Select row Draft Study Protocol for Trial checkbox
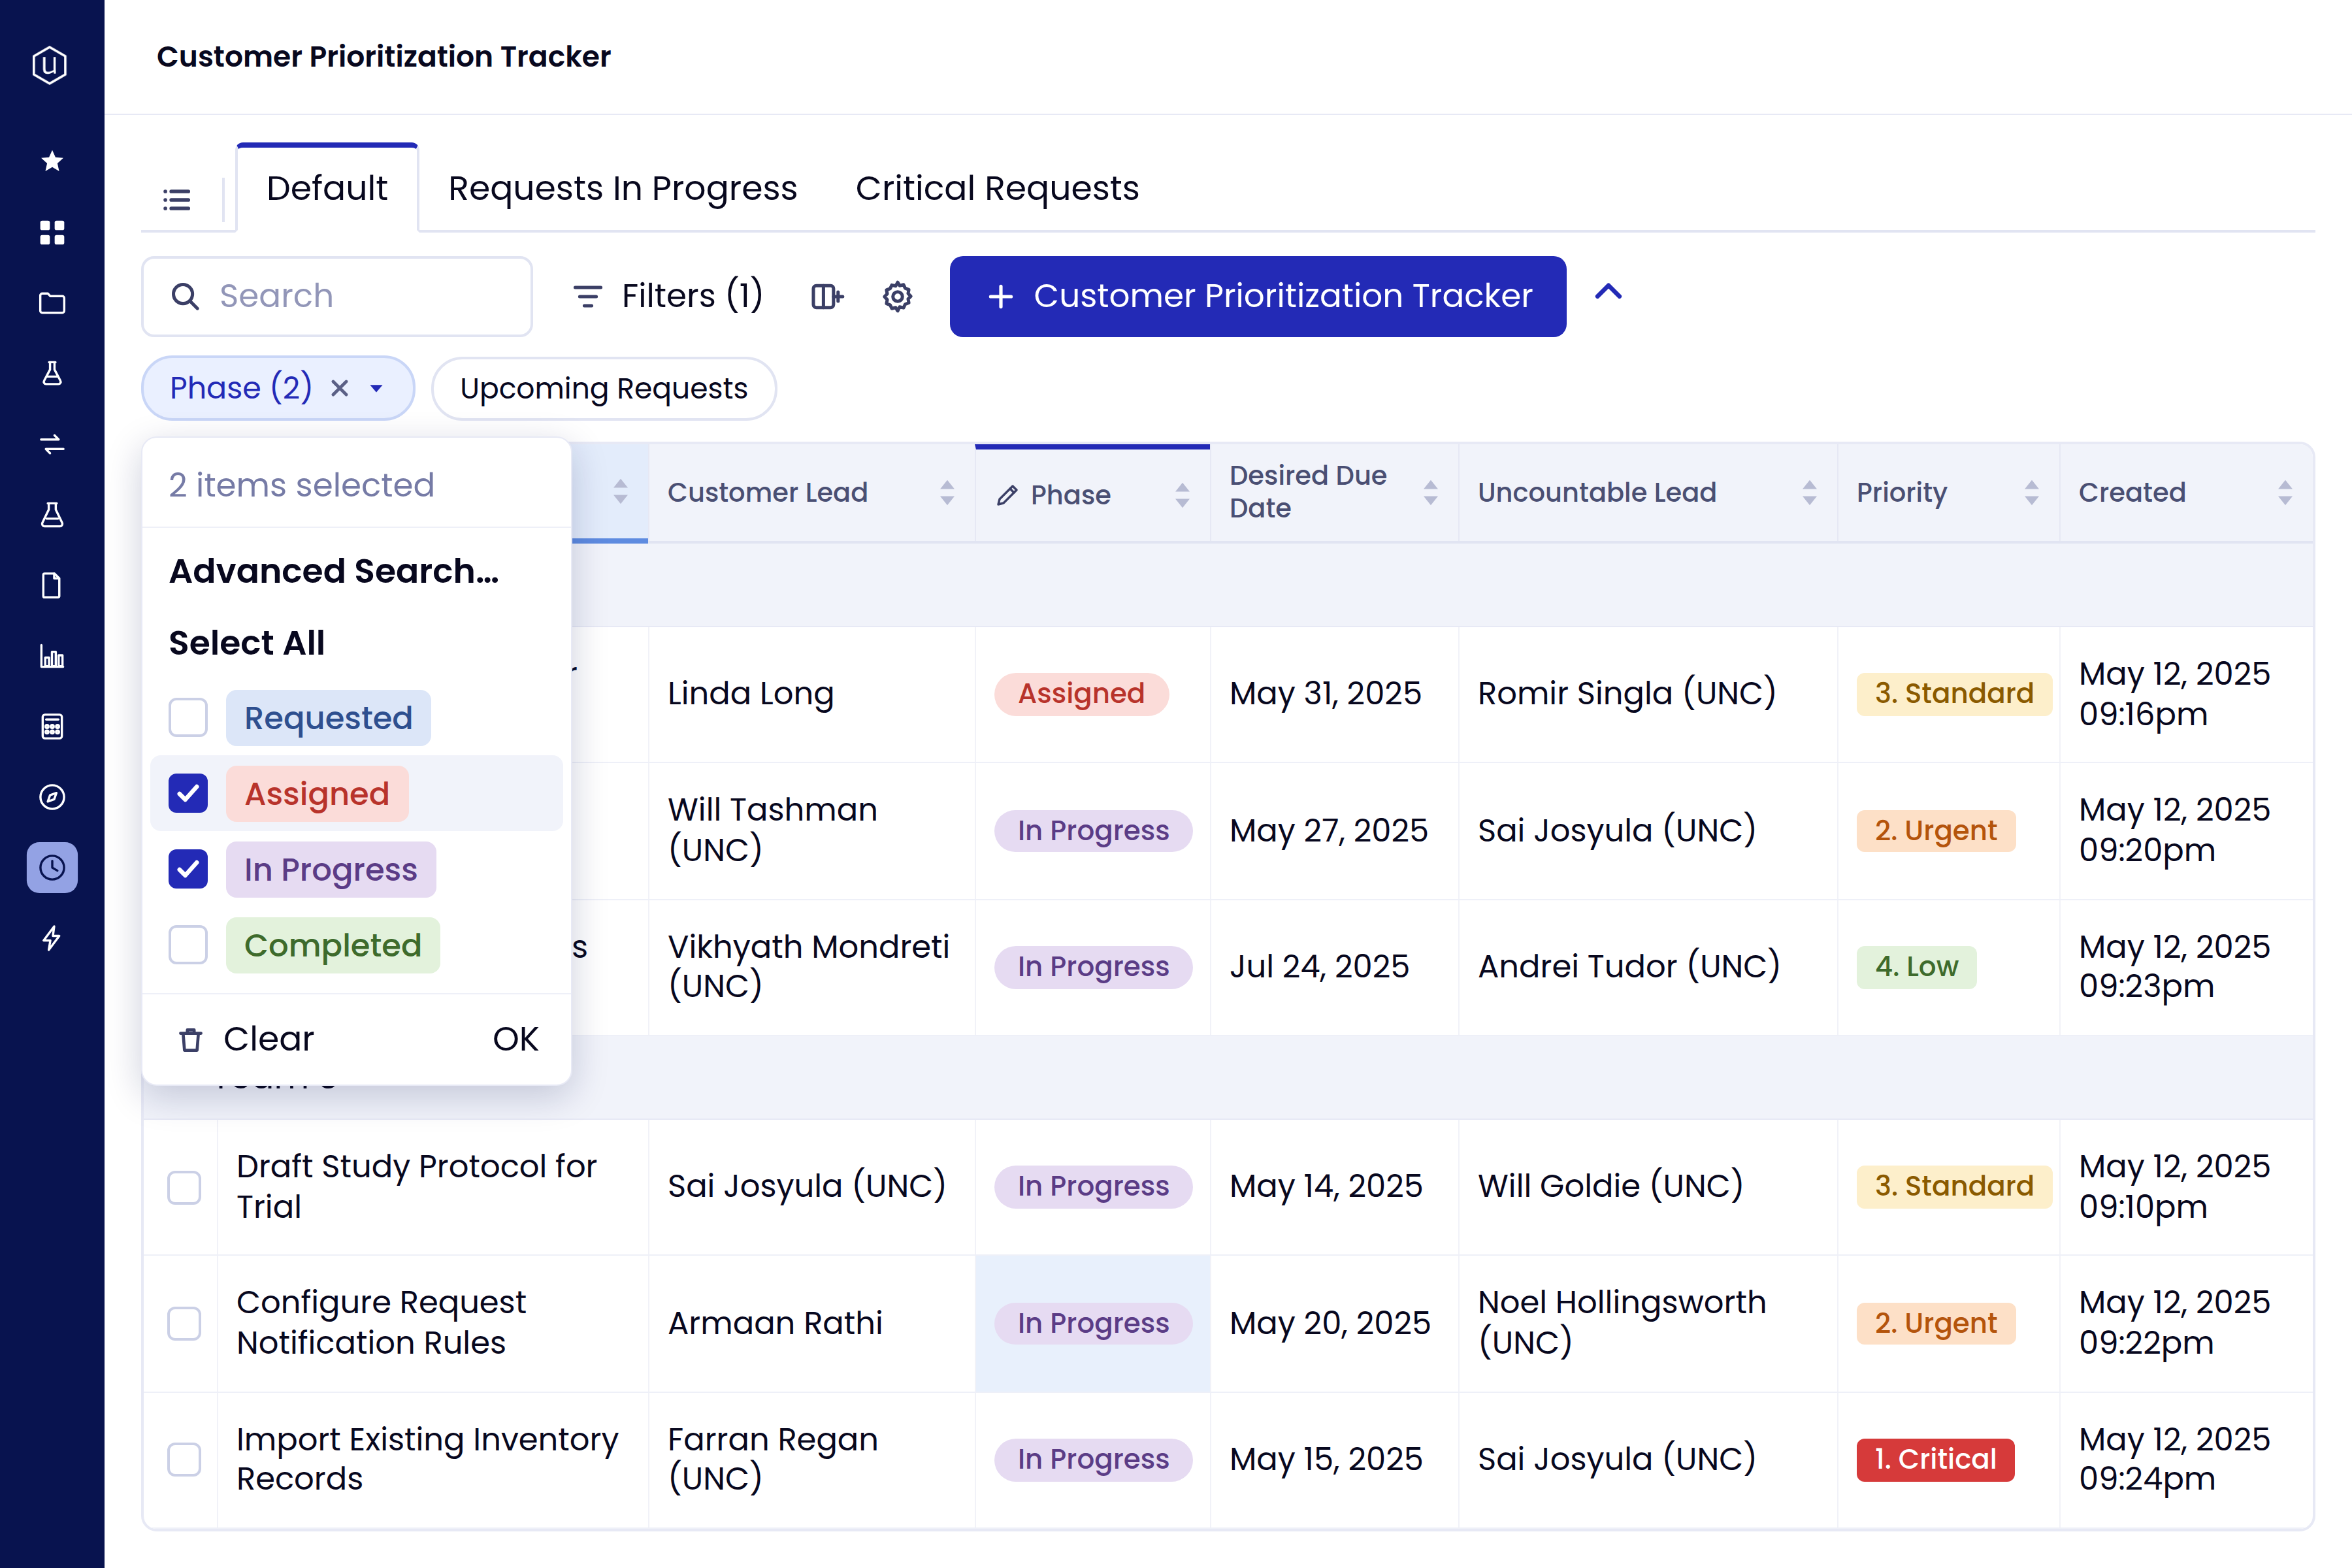 point(184,1187)
